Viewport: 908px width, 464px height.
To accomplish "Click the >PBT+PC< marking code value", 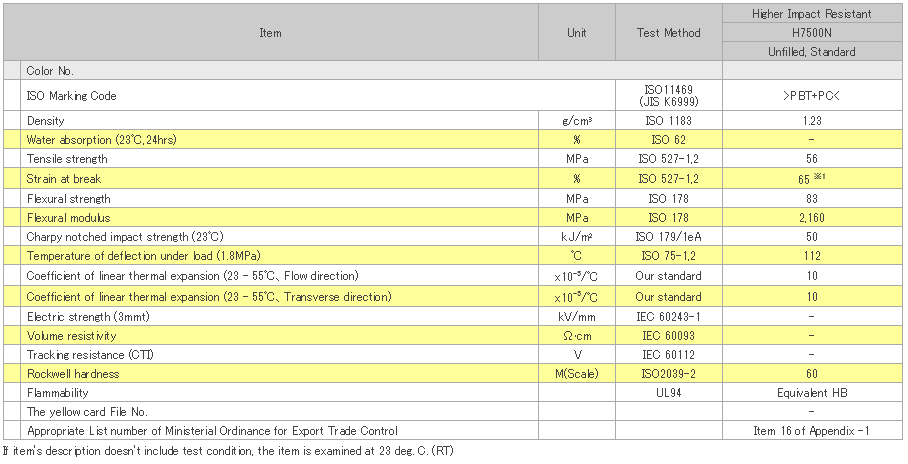I will [811, 96].
